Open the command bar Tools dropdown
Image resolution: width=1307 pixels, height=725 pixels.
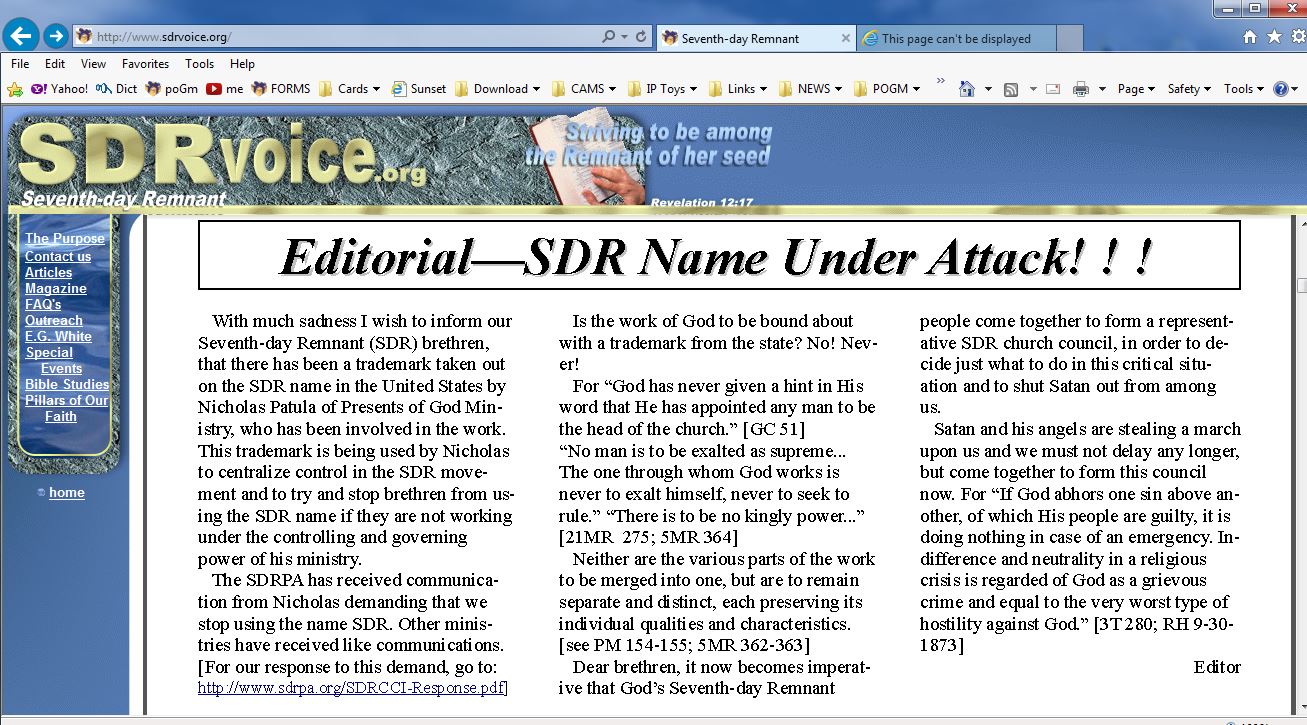click(x=1244, y=89)
